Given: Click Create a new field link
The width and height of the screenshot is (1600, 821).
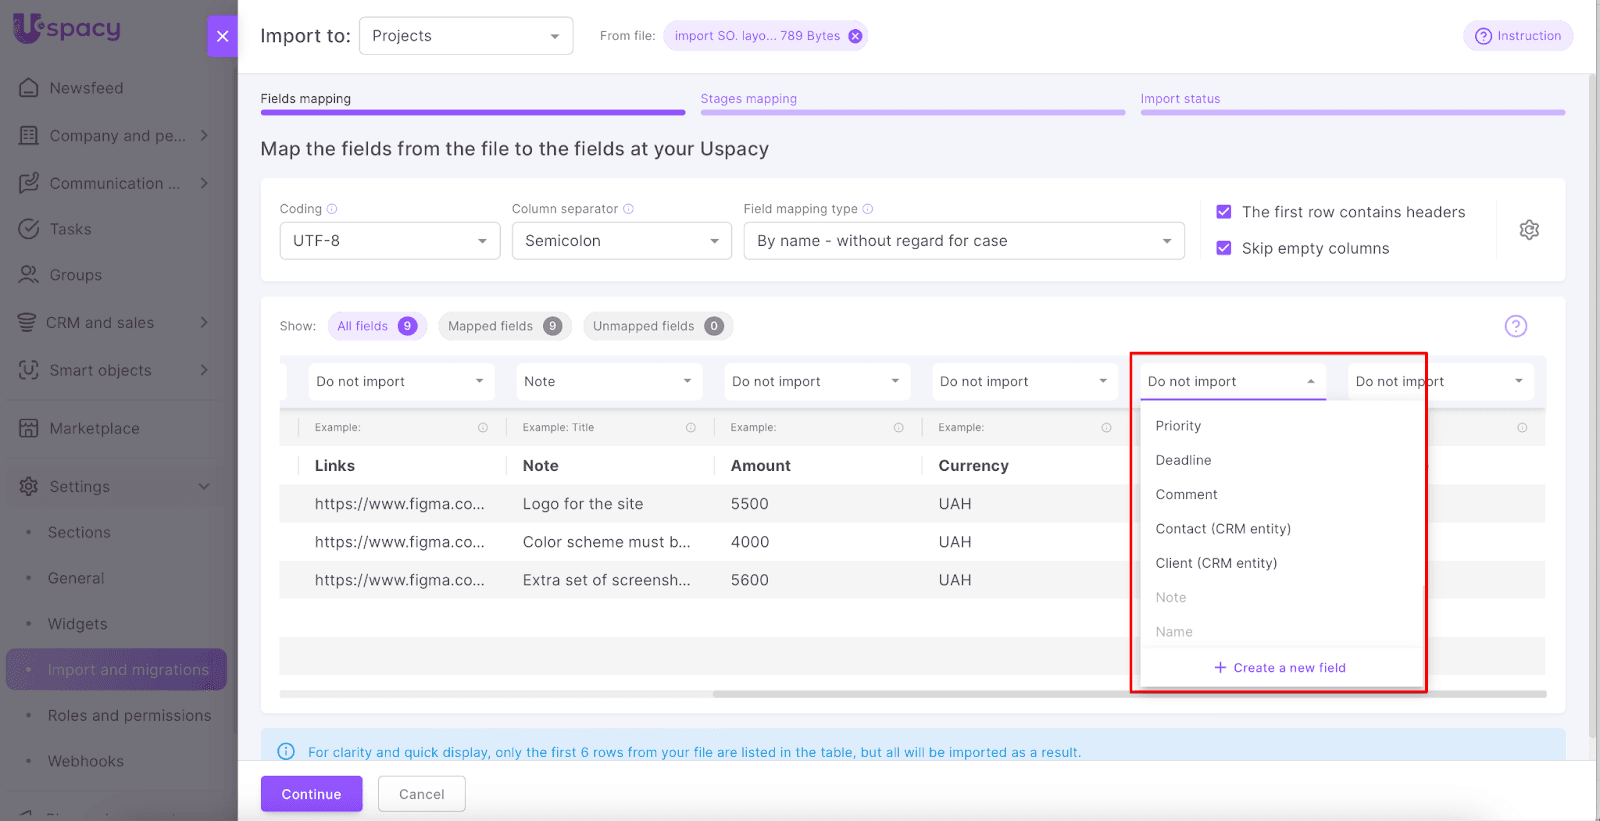Looking at the screenshot, I should pyautogui.click(x=1280, y=668).
